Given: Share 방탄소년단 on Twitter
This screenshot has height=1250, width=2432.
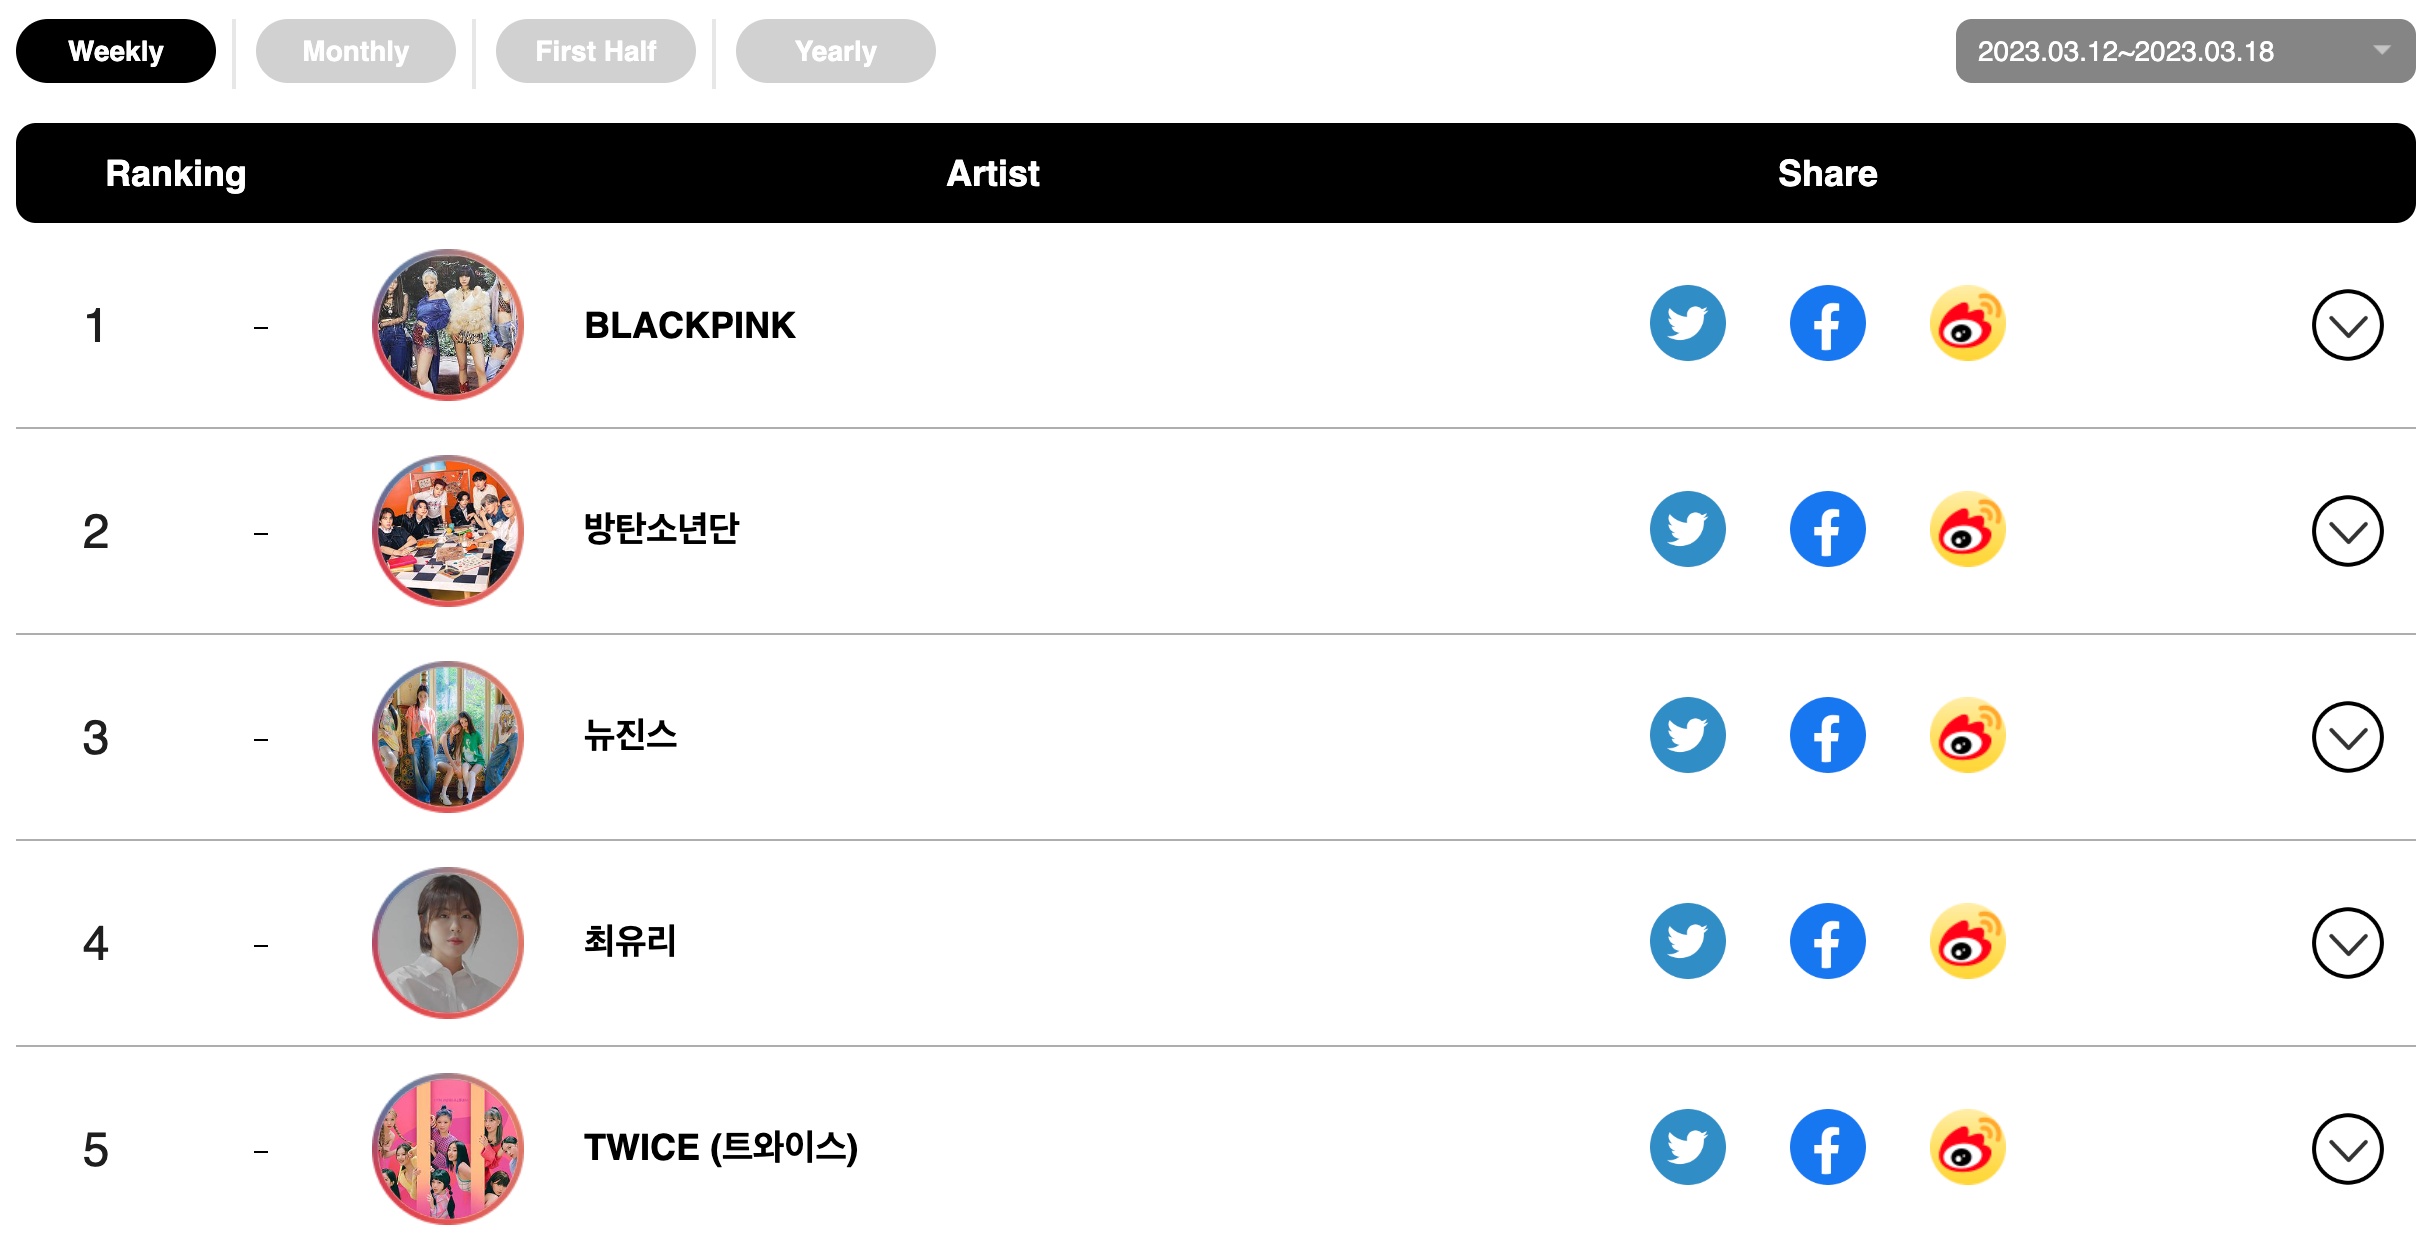Looking at the screenshot, I should [x=1687, y=530].
